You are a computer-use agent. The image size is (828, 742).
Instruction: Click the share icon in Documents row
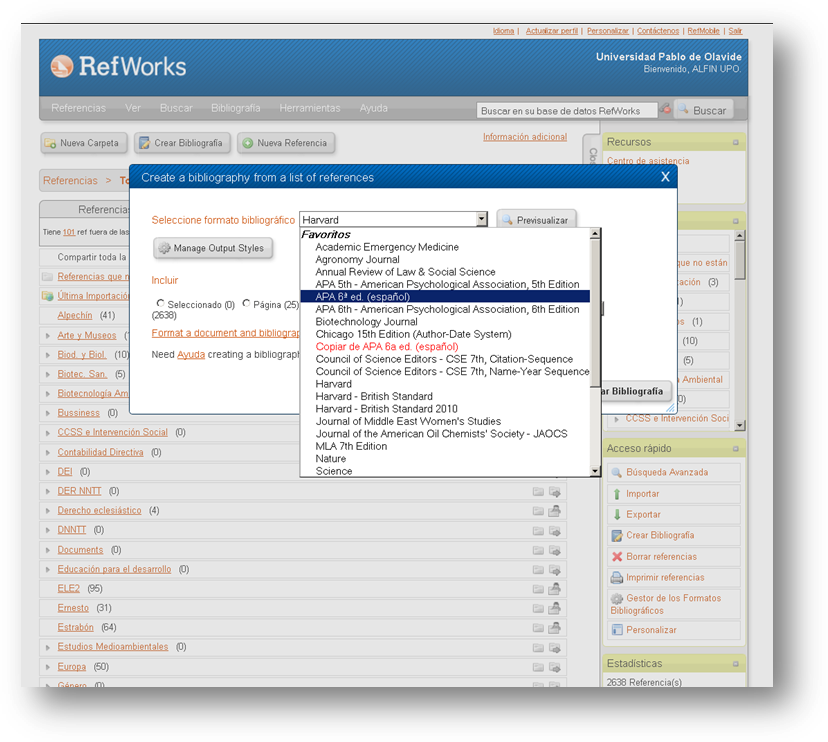554,550
